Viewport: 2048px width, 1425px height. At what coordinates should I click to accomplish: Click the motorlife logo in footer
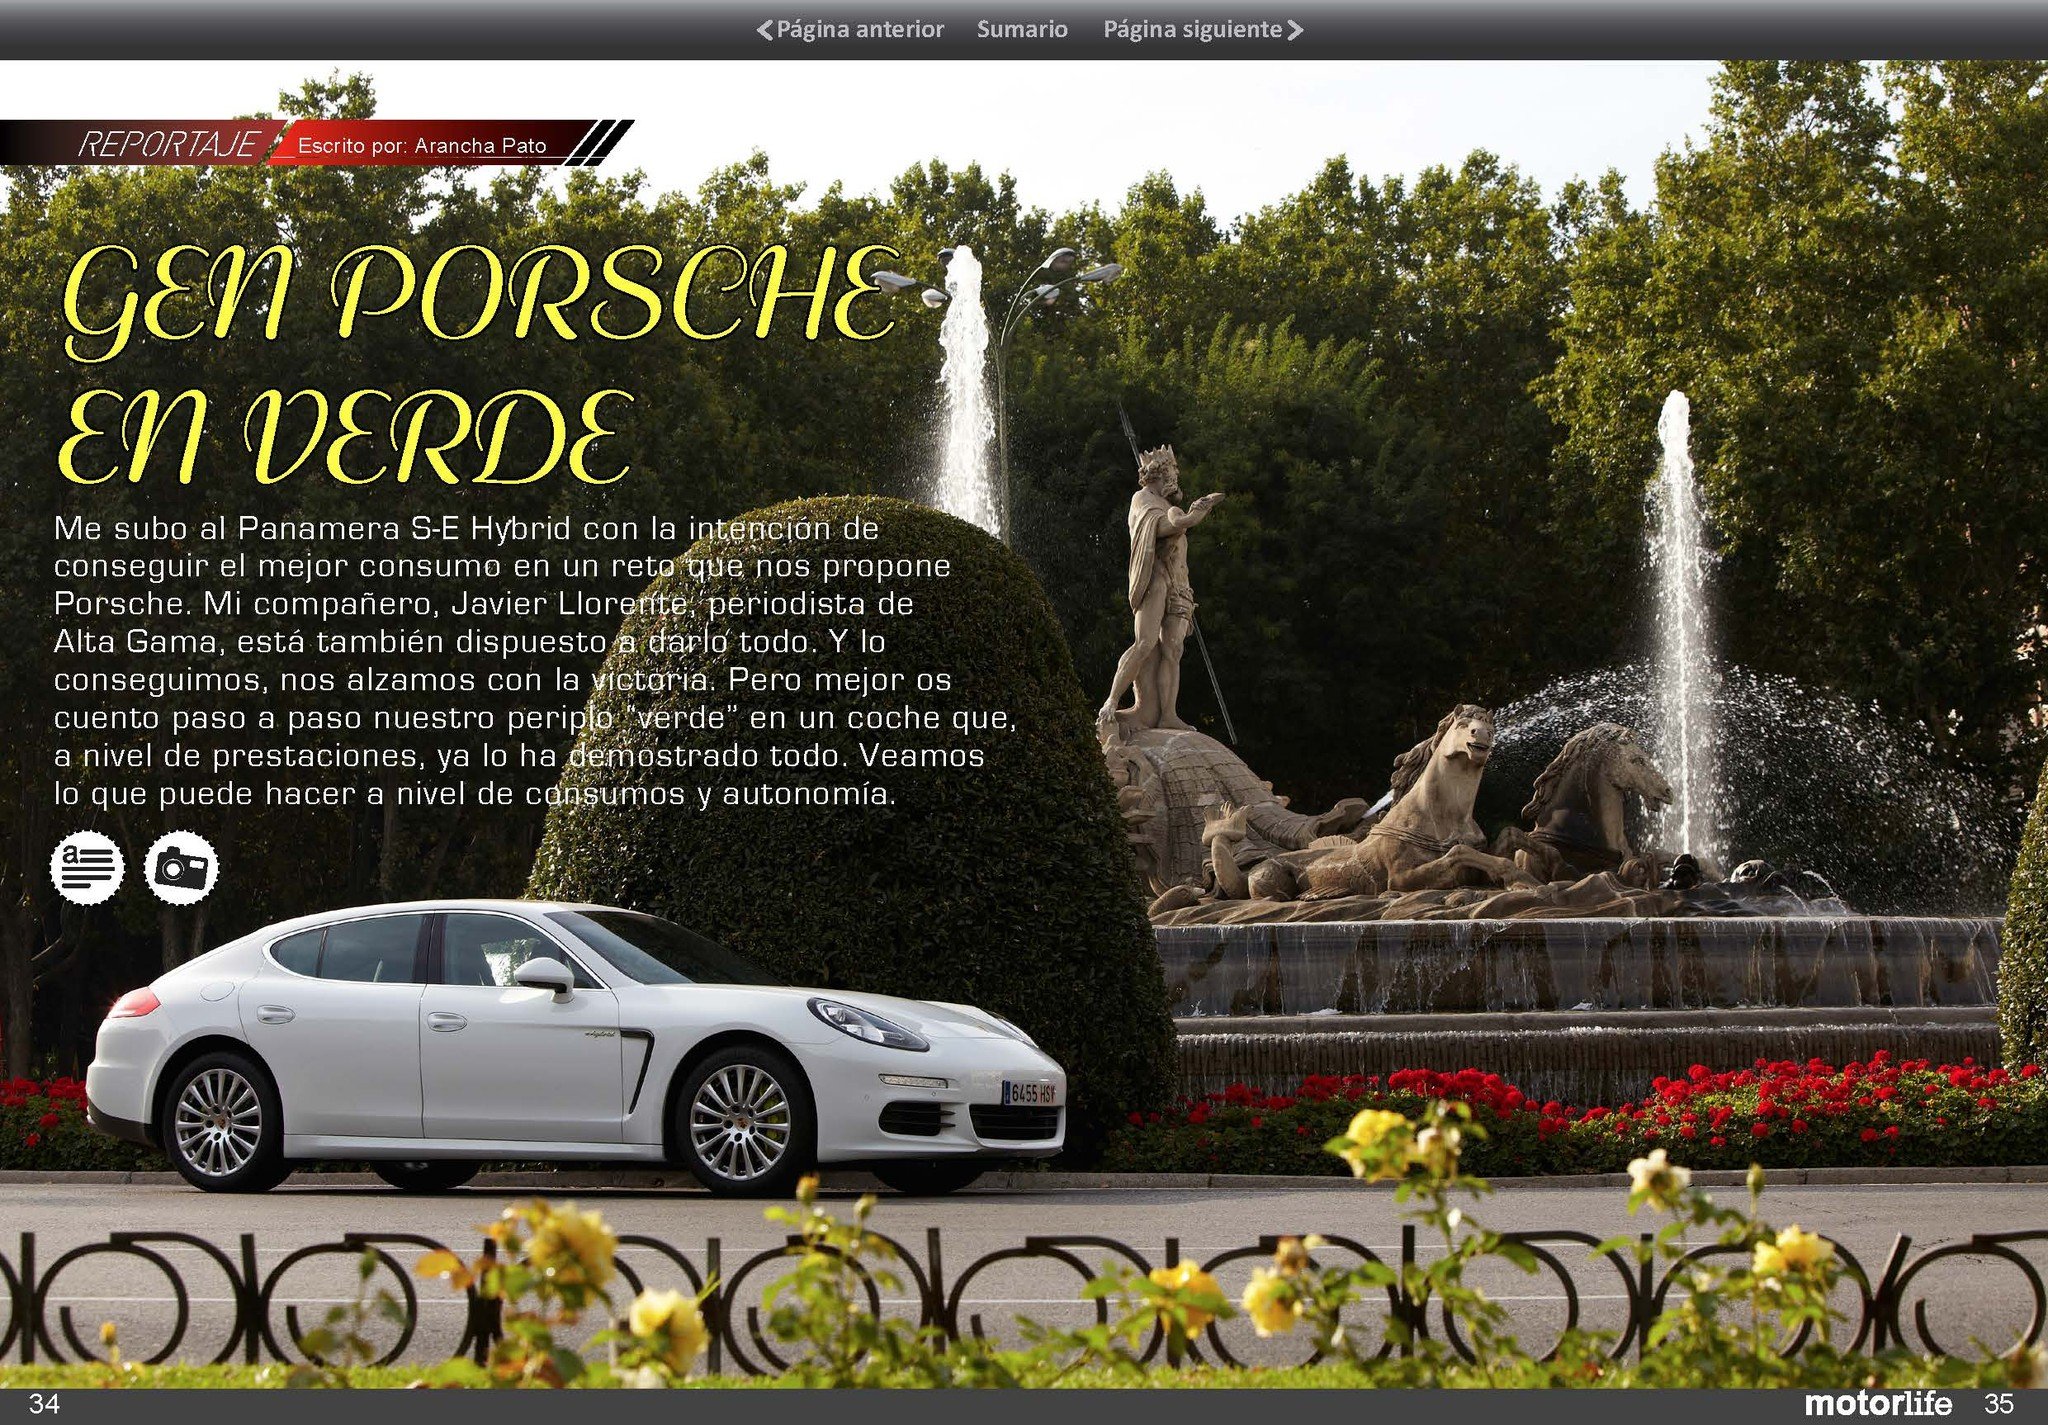coord(1878,1403)
